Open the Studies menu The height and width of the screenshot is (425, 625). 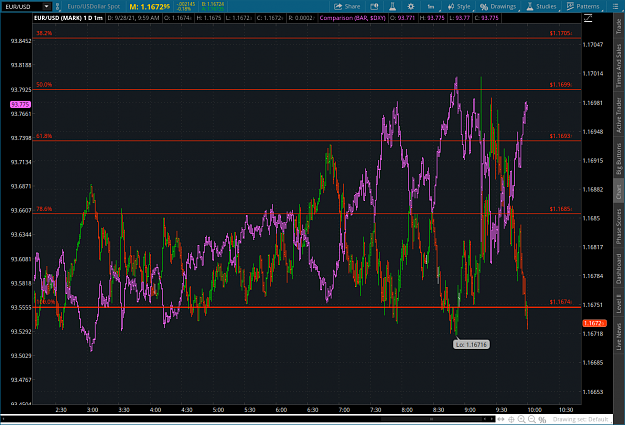coord(542,6)
